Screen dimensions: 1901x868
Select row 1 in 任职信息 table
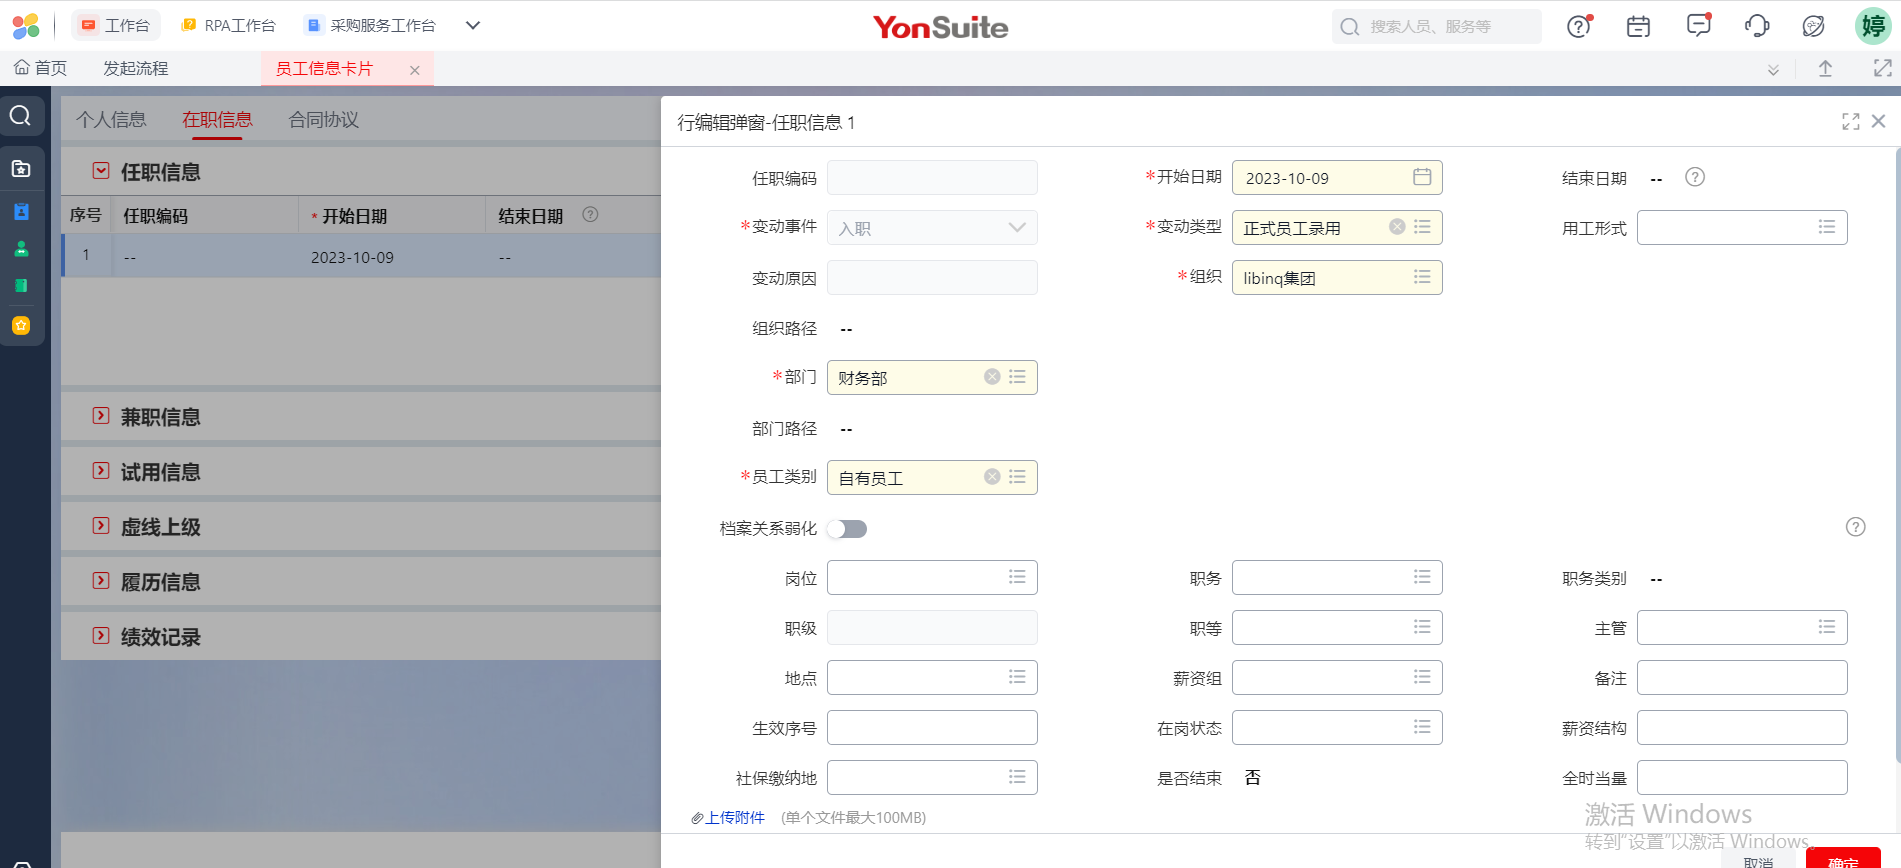tap(361, 256)
